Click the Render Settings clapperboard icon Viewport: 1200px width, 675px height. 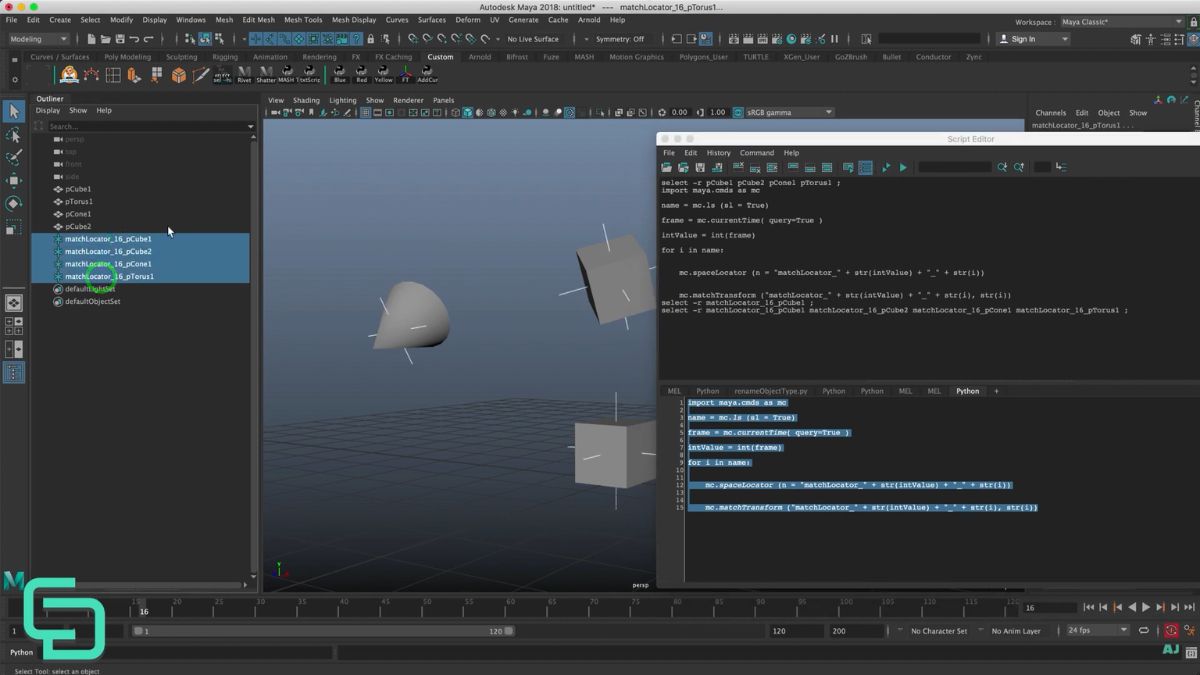(776, 39)
